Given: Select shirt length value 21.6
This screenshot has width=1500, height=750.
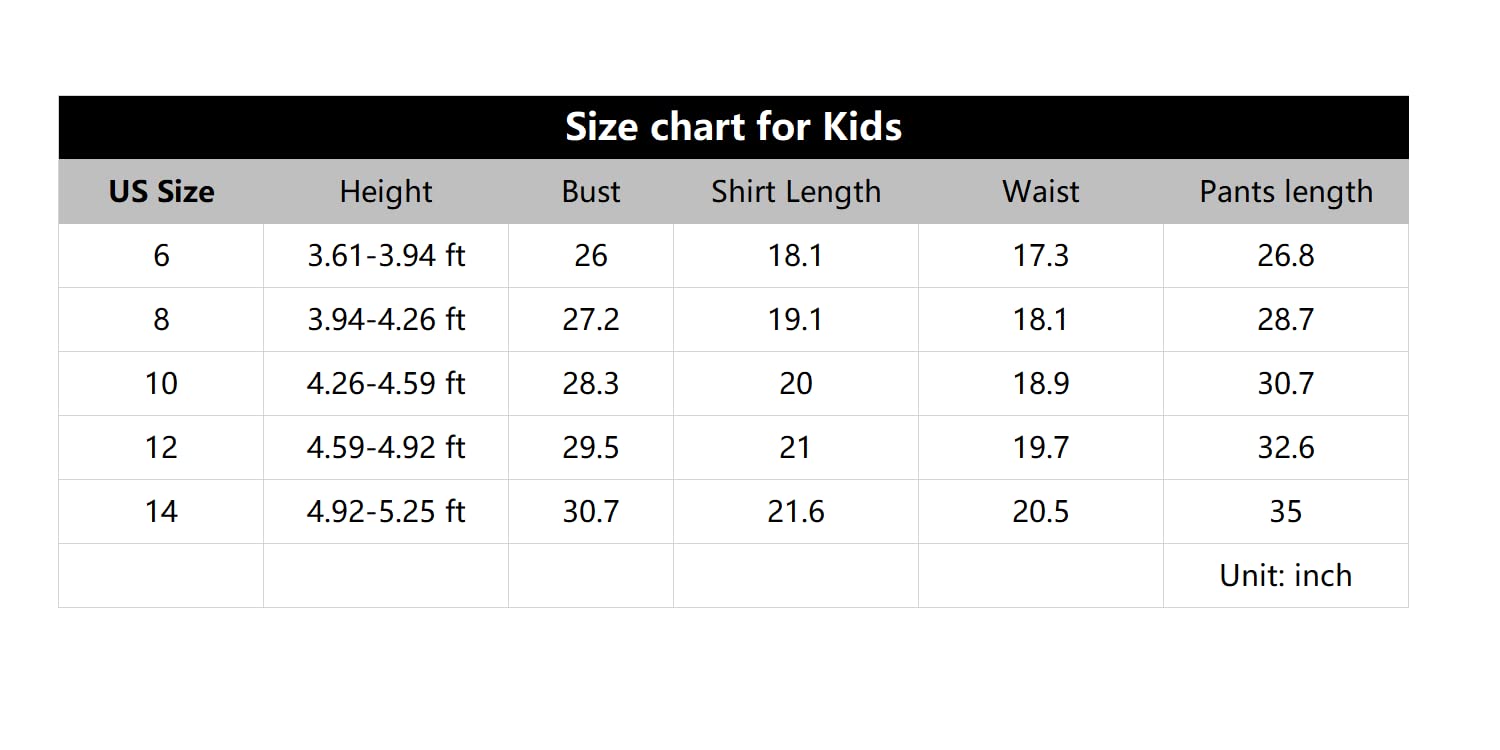Looking at the screenshot, I should pos(796,512).
